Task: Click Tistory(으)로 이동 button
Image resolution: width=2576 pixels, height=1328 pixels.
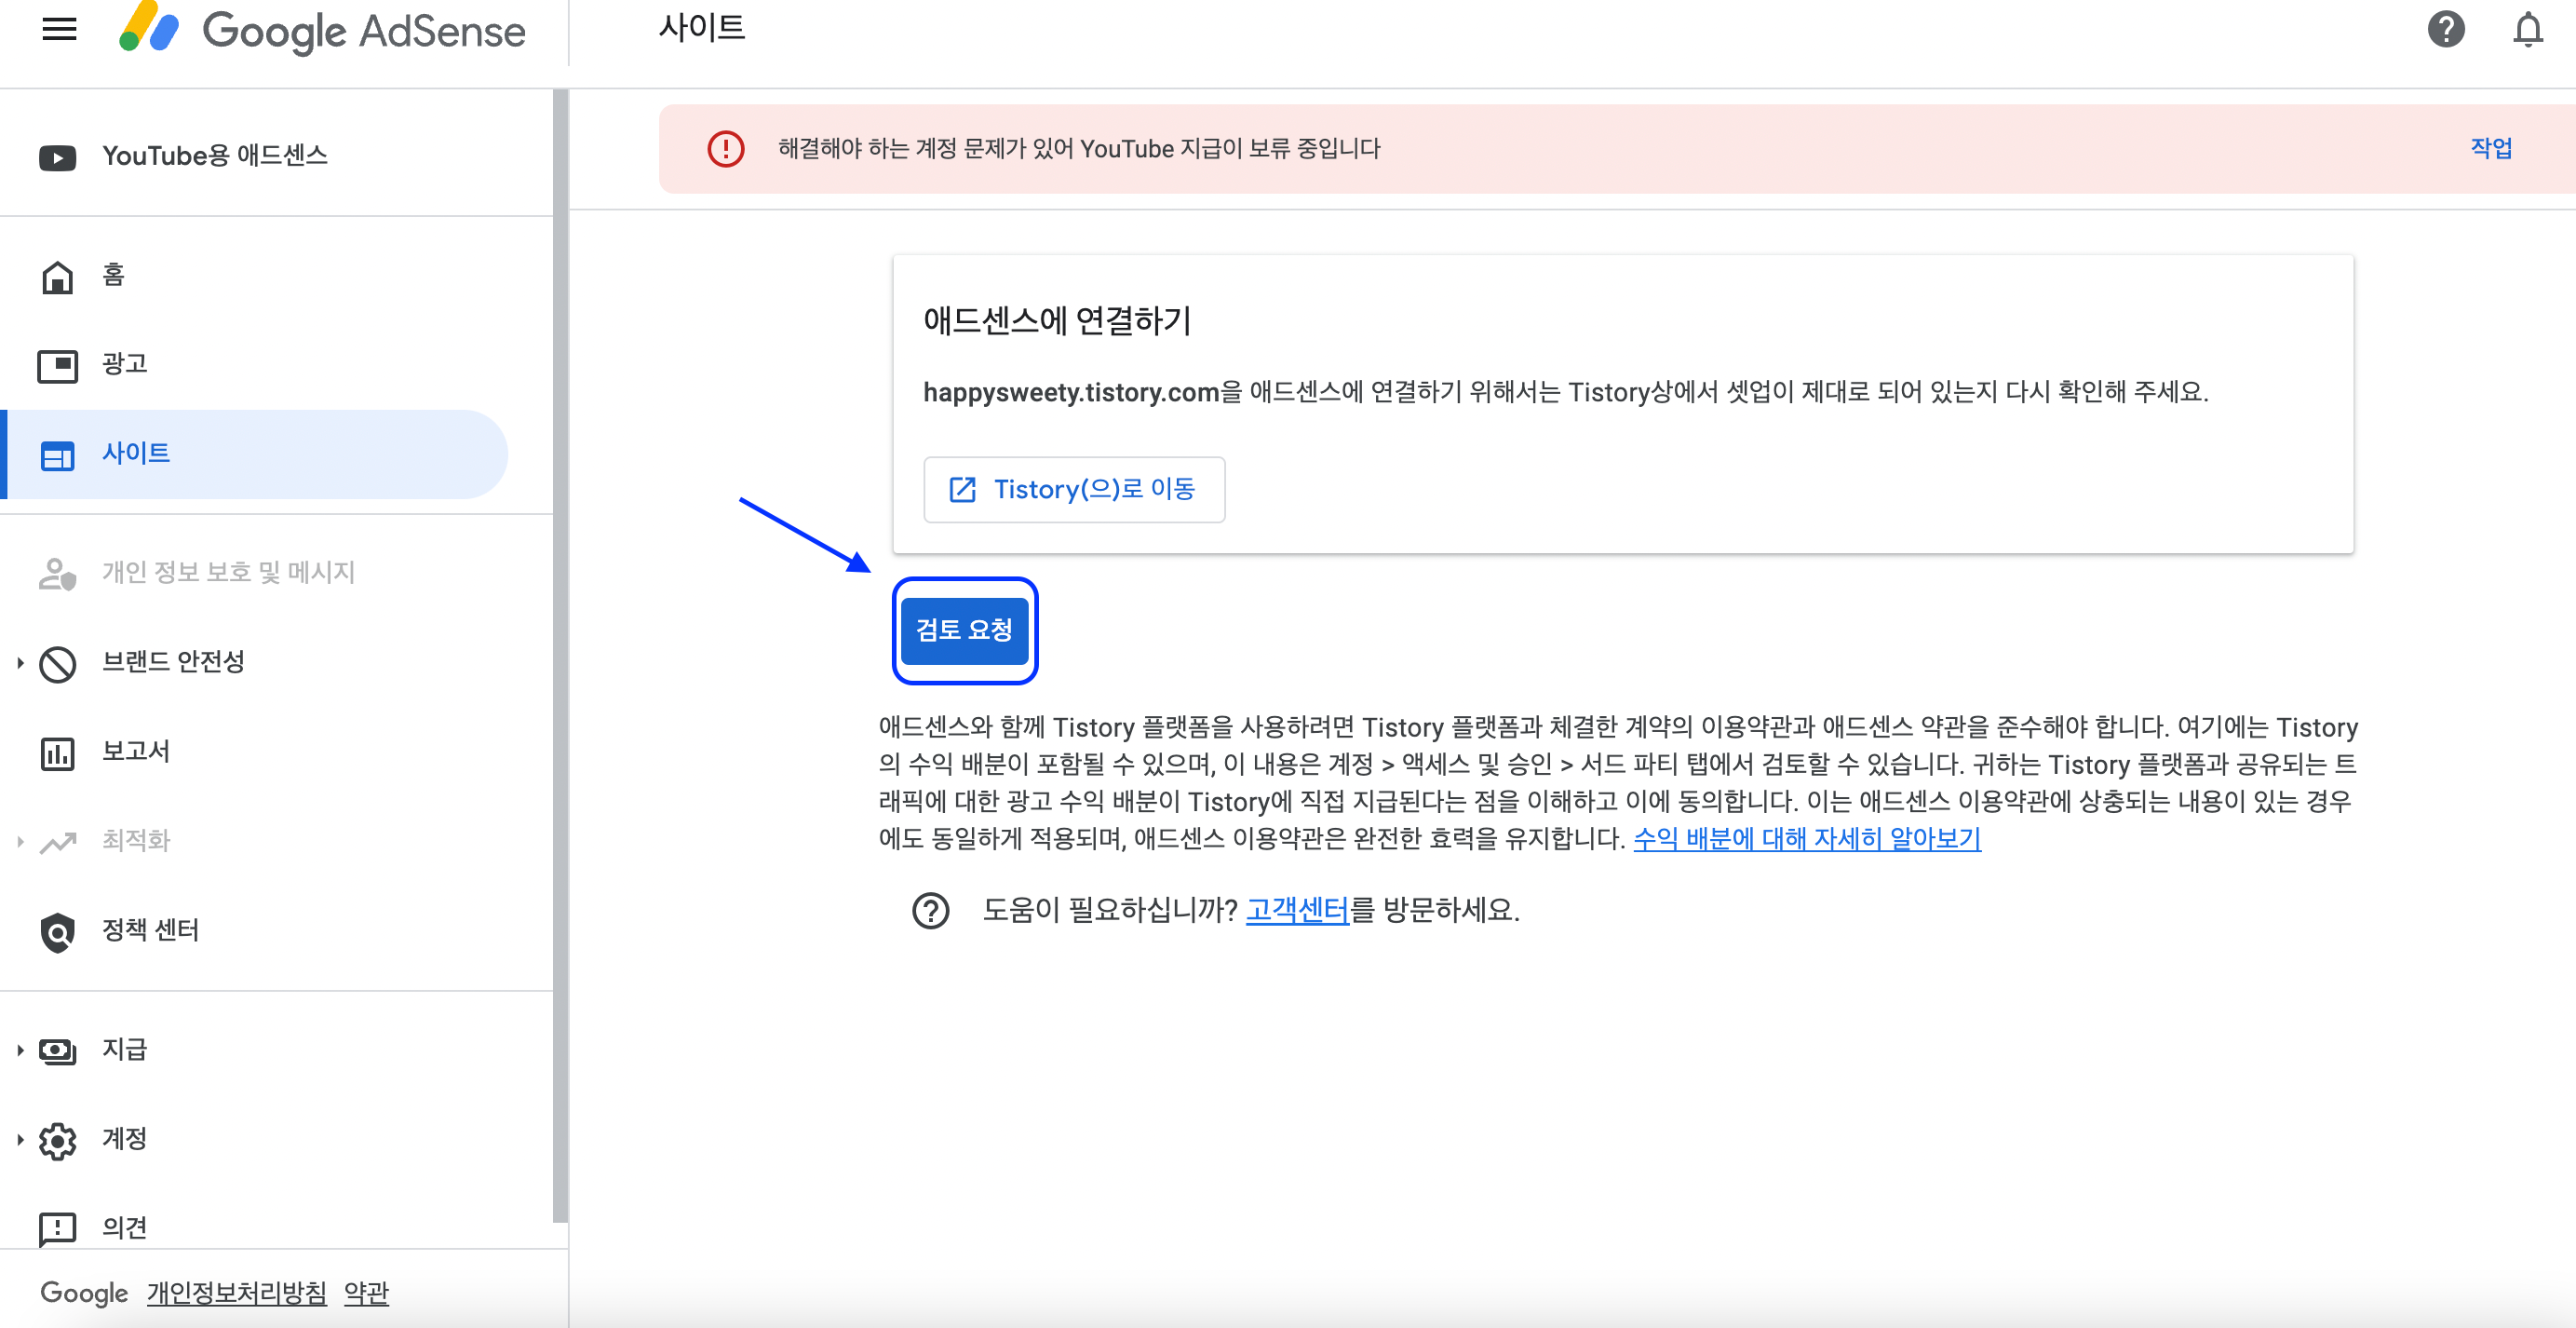Action: (x=1074, y=489)
